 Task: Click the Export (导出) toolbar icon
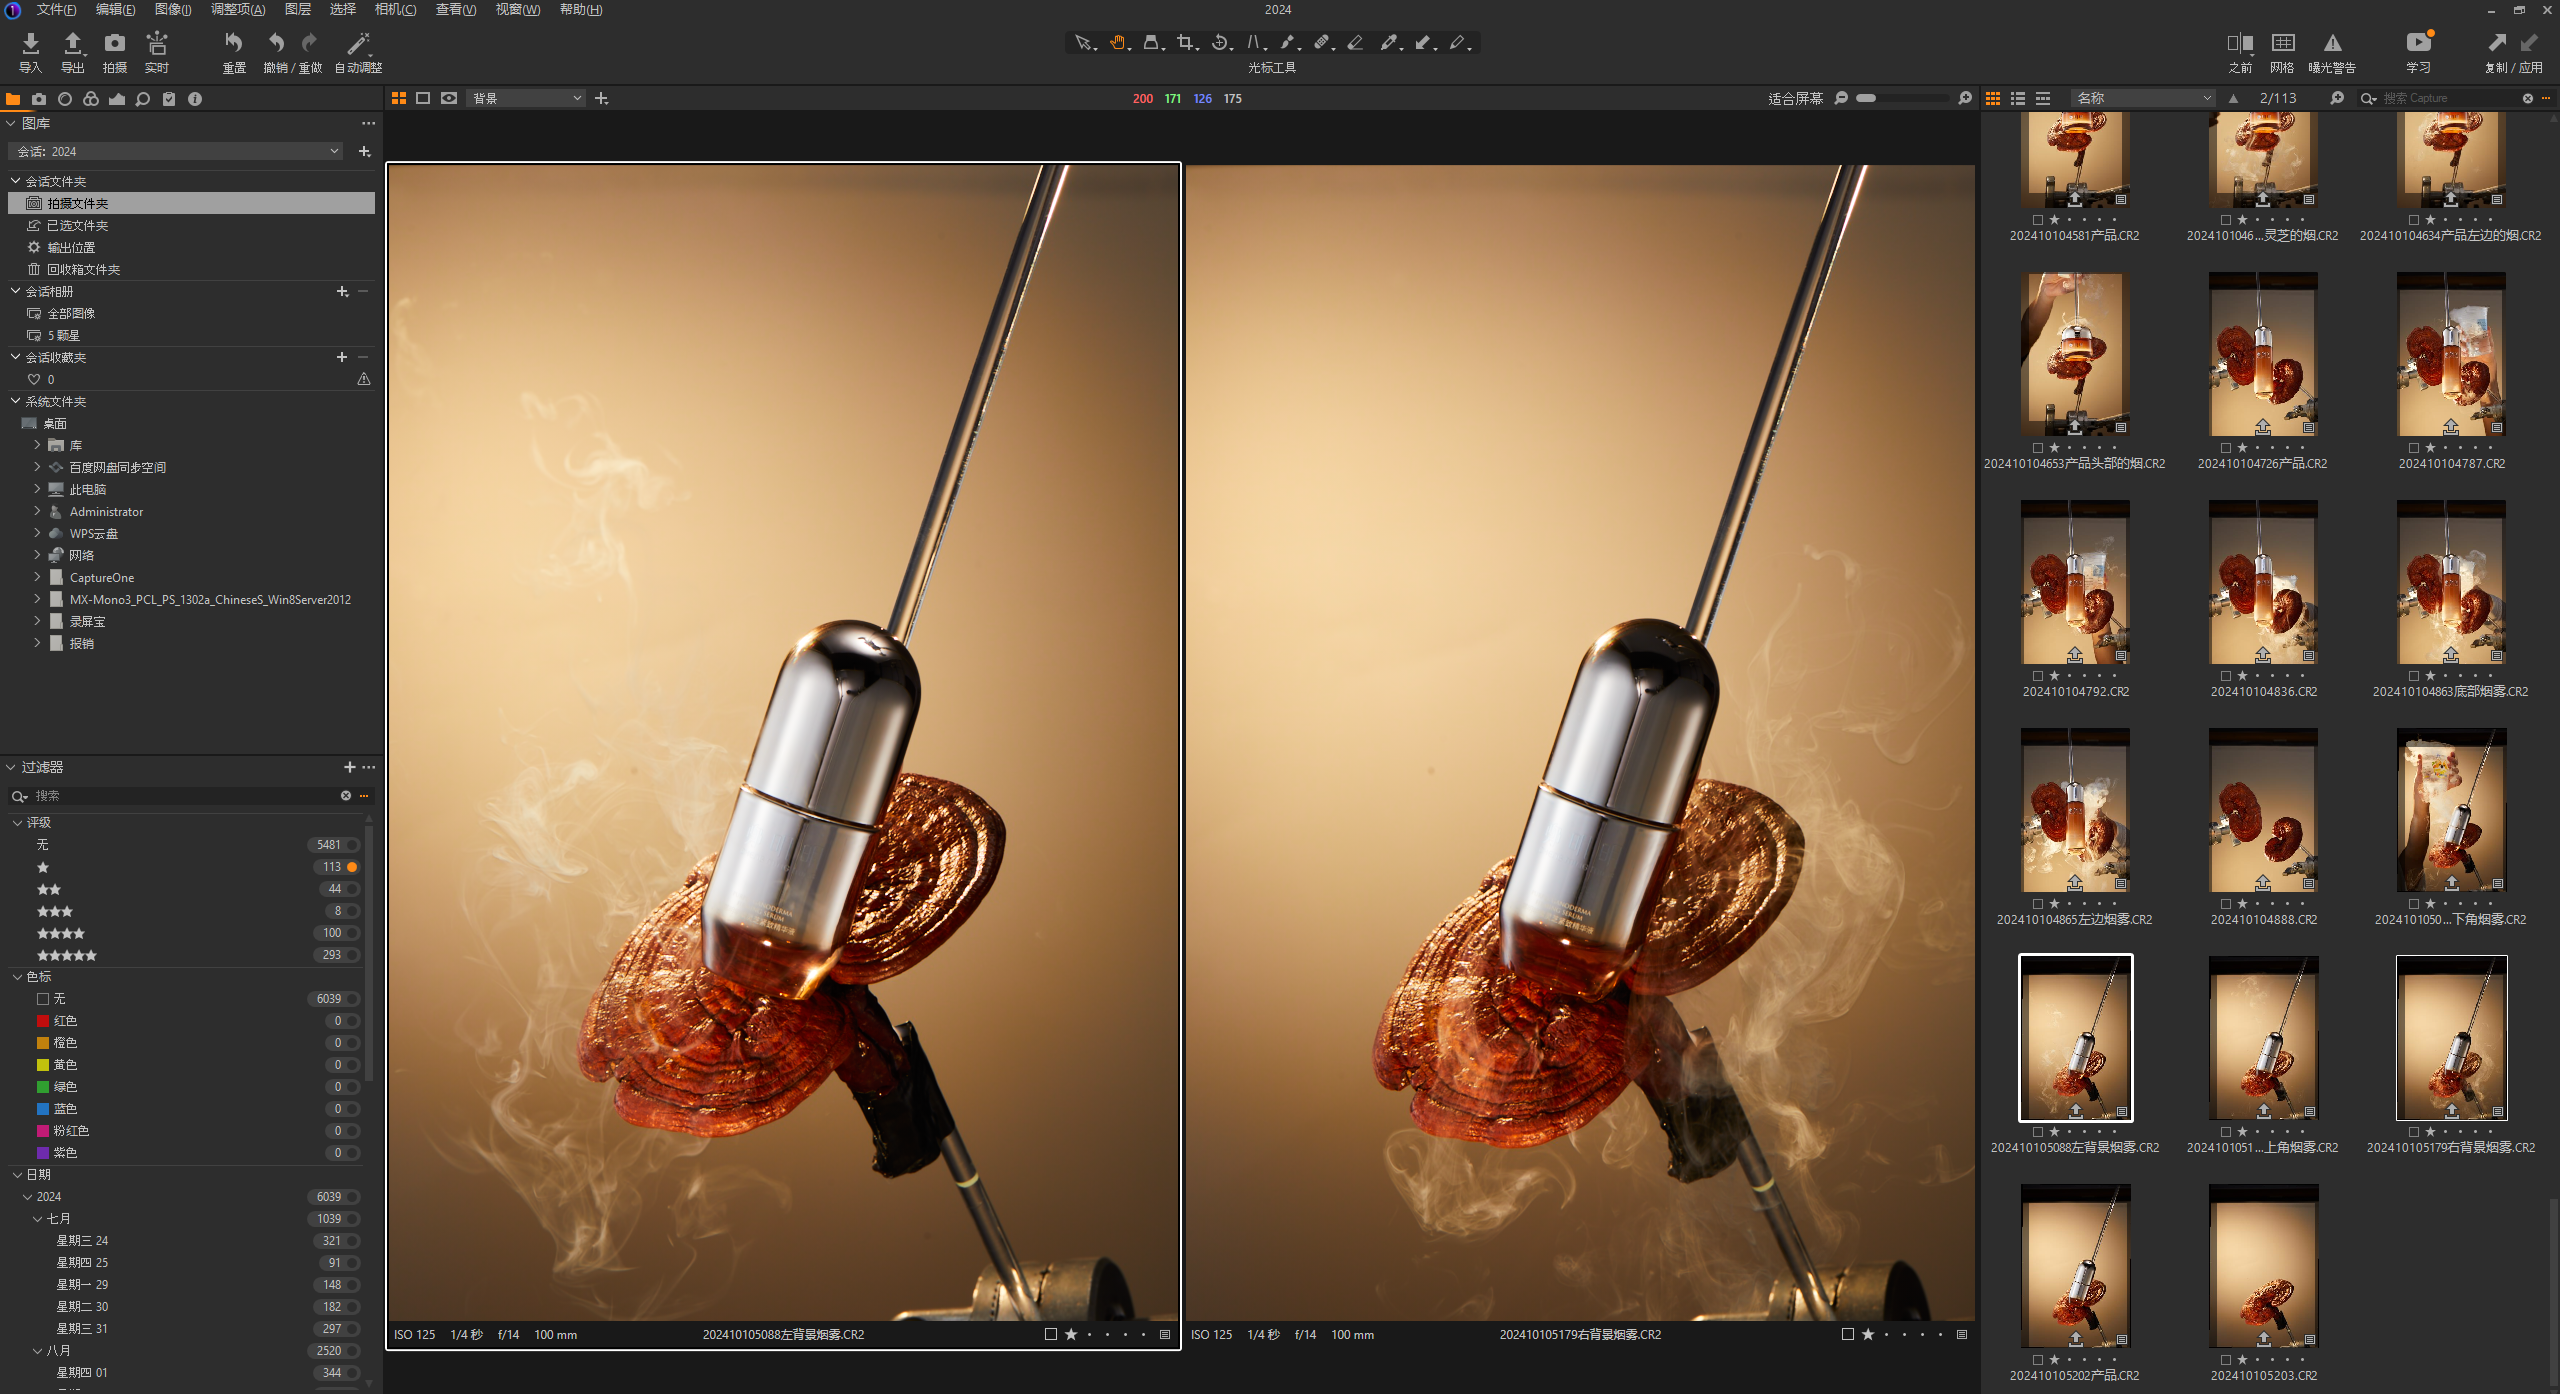pyautogui.click(x=72, y=43)
